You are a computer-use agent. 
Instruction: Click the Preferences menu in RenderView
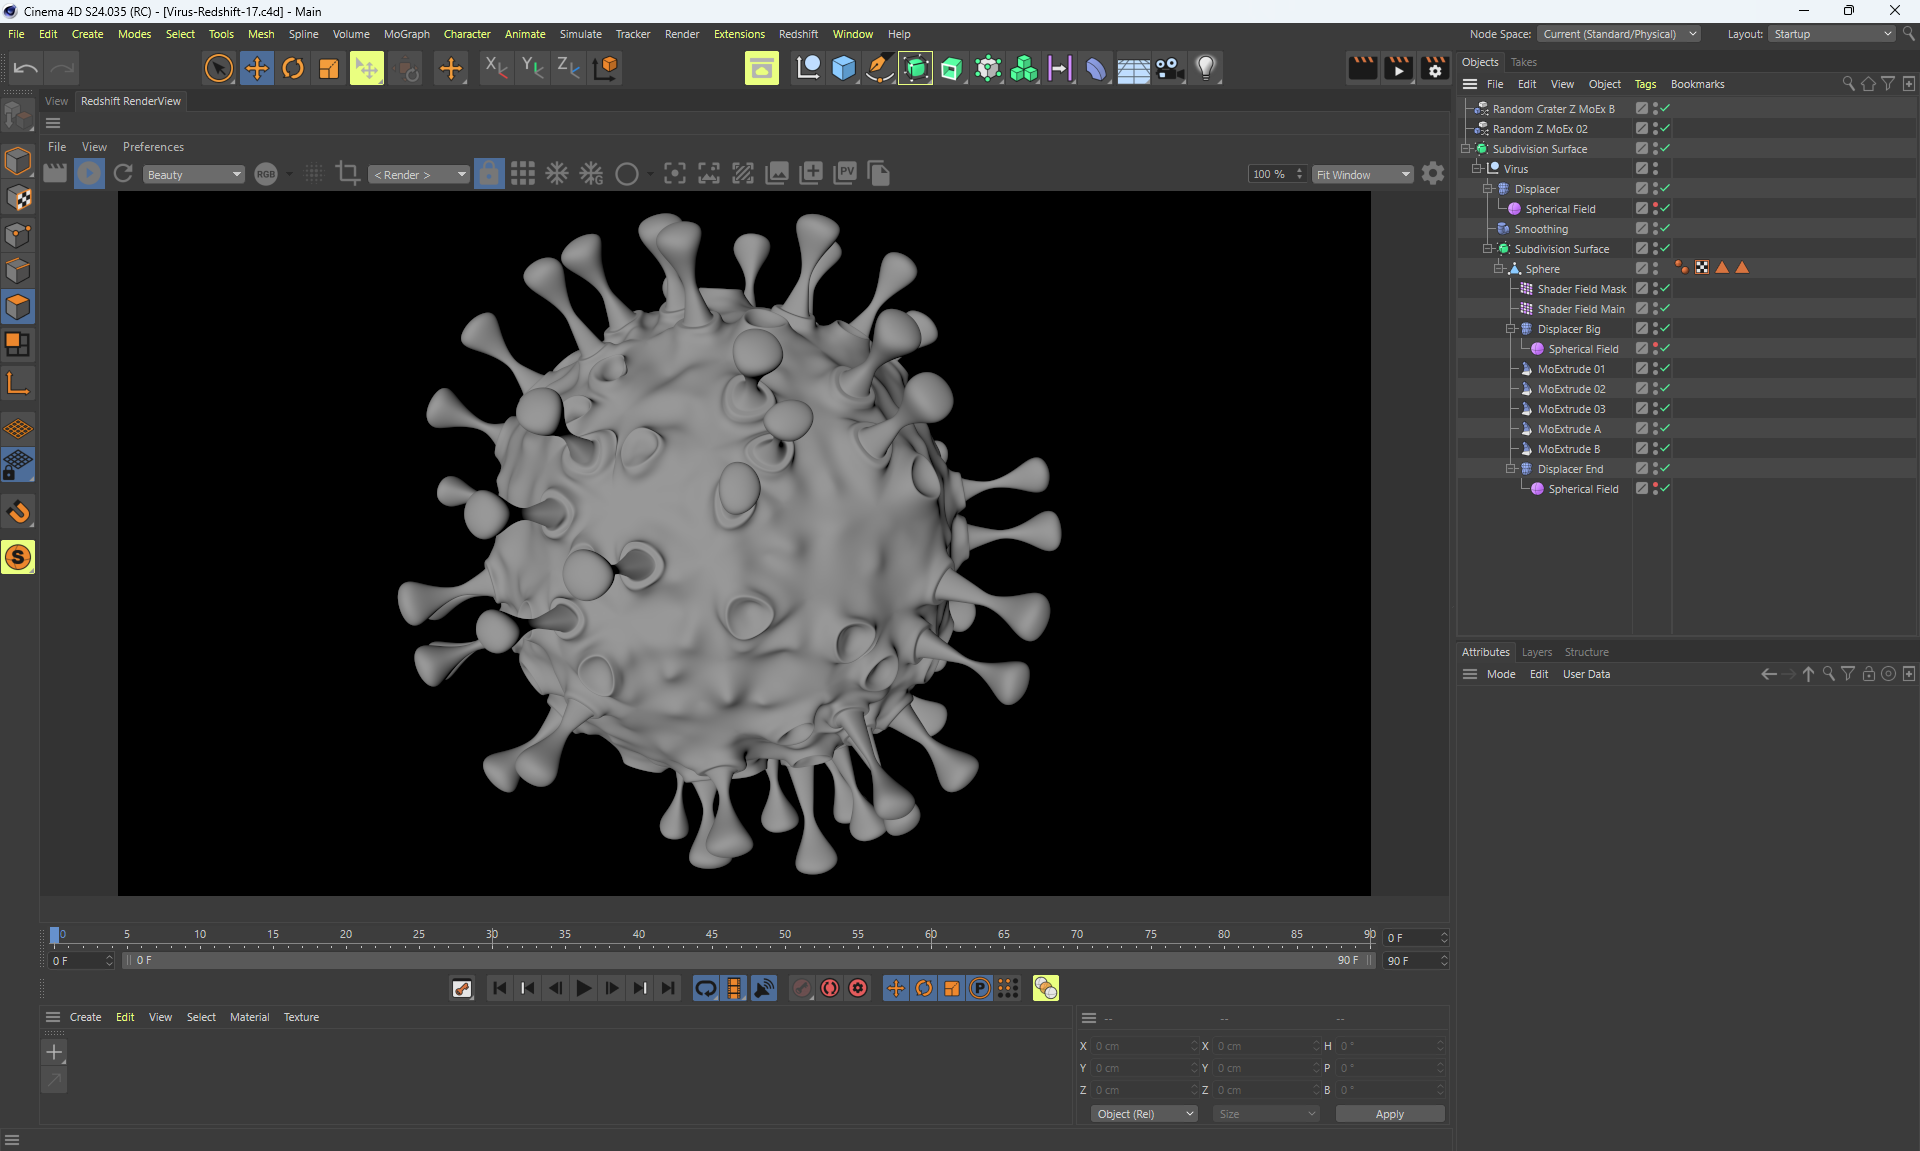click(x=153, y=147)
